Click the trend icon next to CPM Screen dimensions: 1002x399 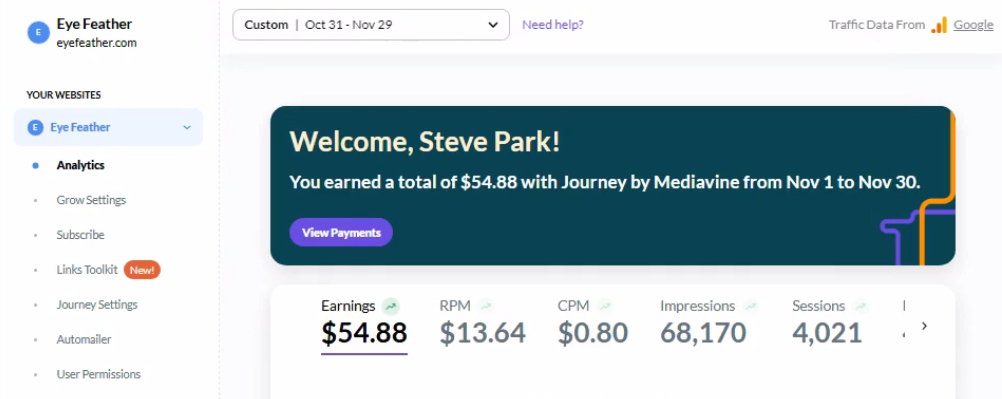[604, 306]
